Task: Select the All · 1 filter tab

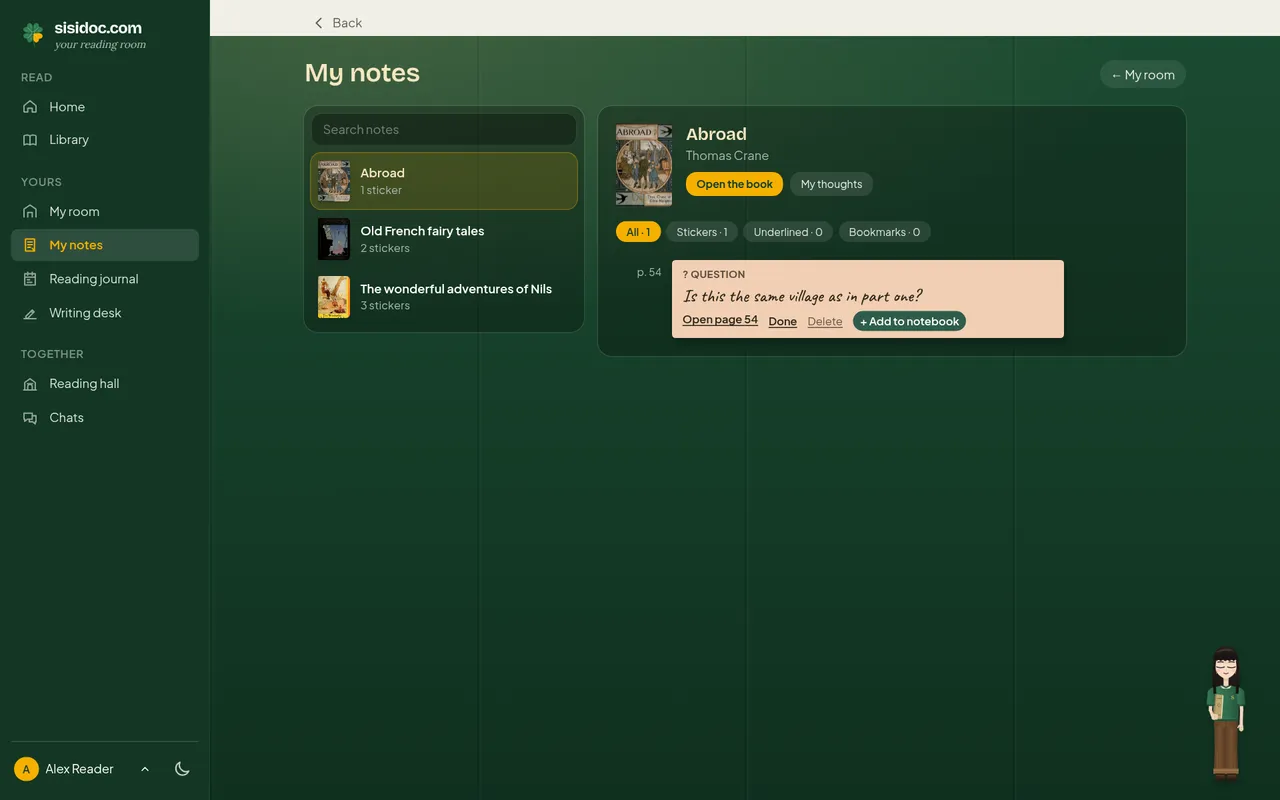Action: [638, 232]
